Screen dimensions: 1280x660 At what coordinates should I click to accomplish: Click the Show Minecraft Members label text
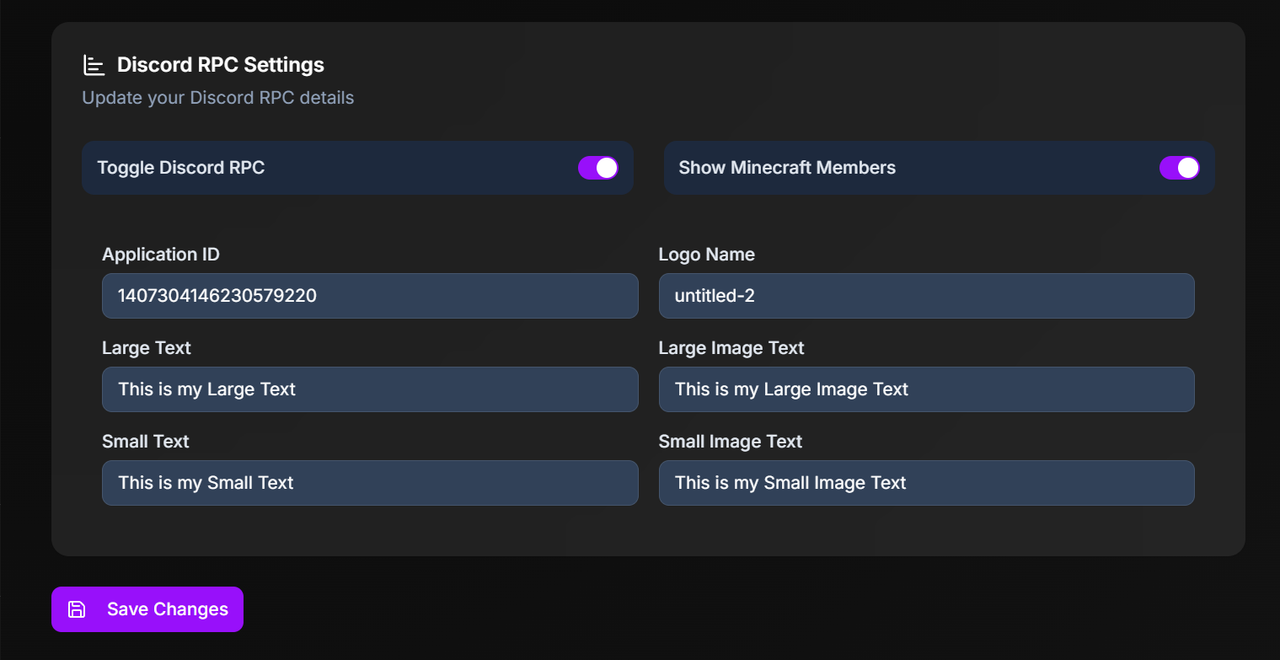pos(787,168)
